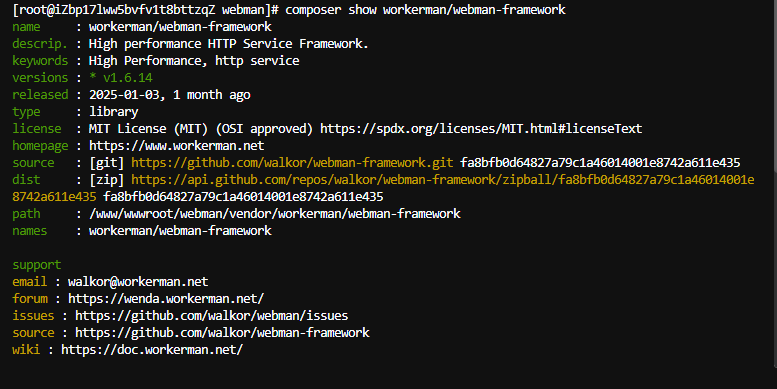This screenshot has width=777, height=389.
Task: Click the version text v1.6.14
Action: (127, 78)
